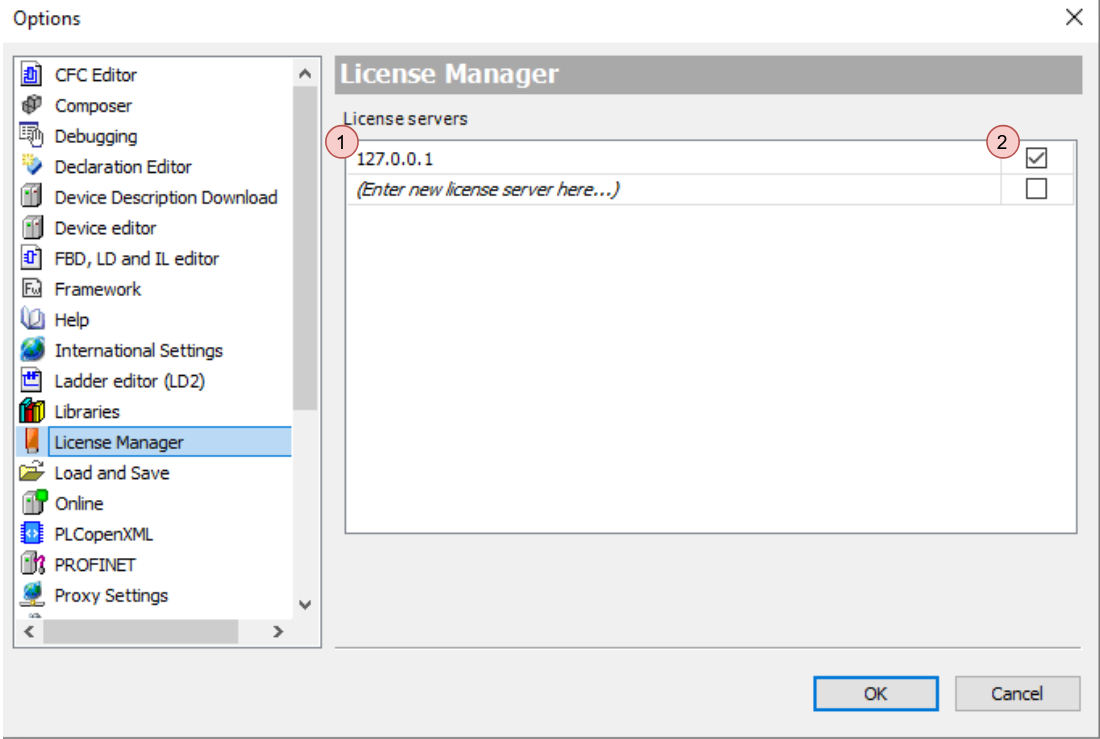Open Composer settings via its icon

[30, 105]
